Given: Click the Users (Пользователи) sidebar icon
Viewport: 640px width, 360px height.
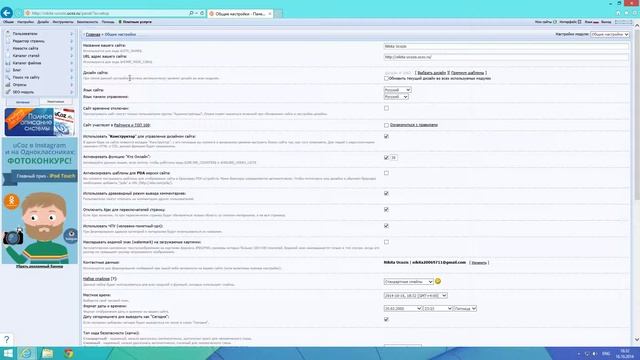Looking at the screenshot, I should point(8,33).
